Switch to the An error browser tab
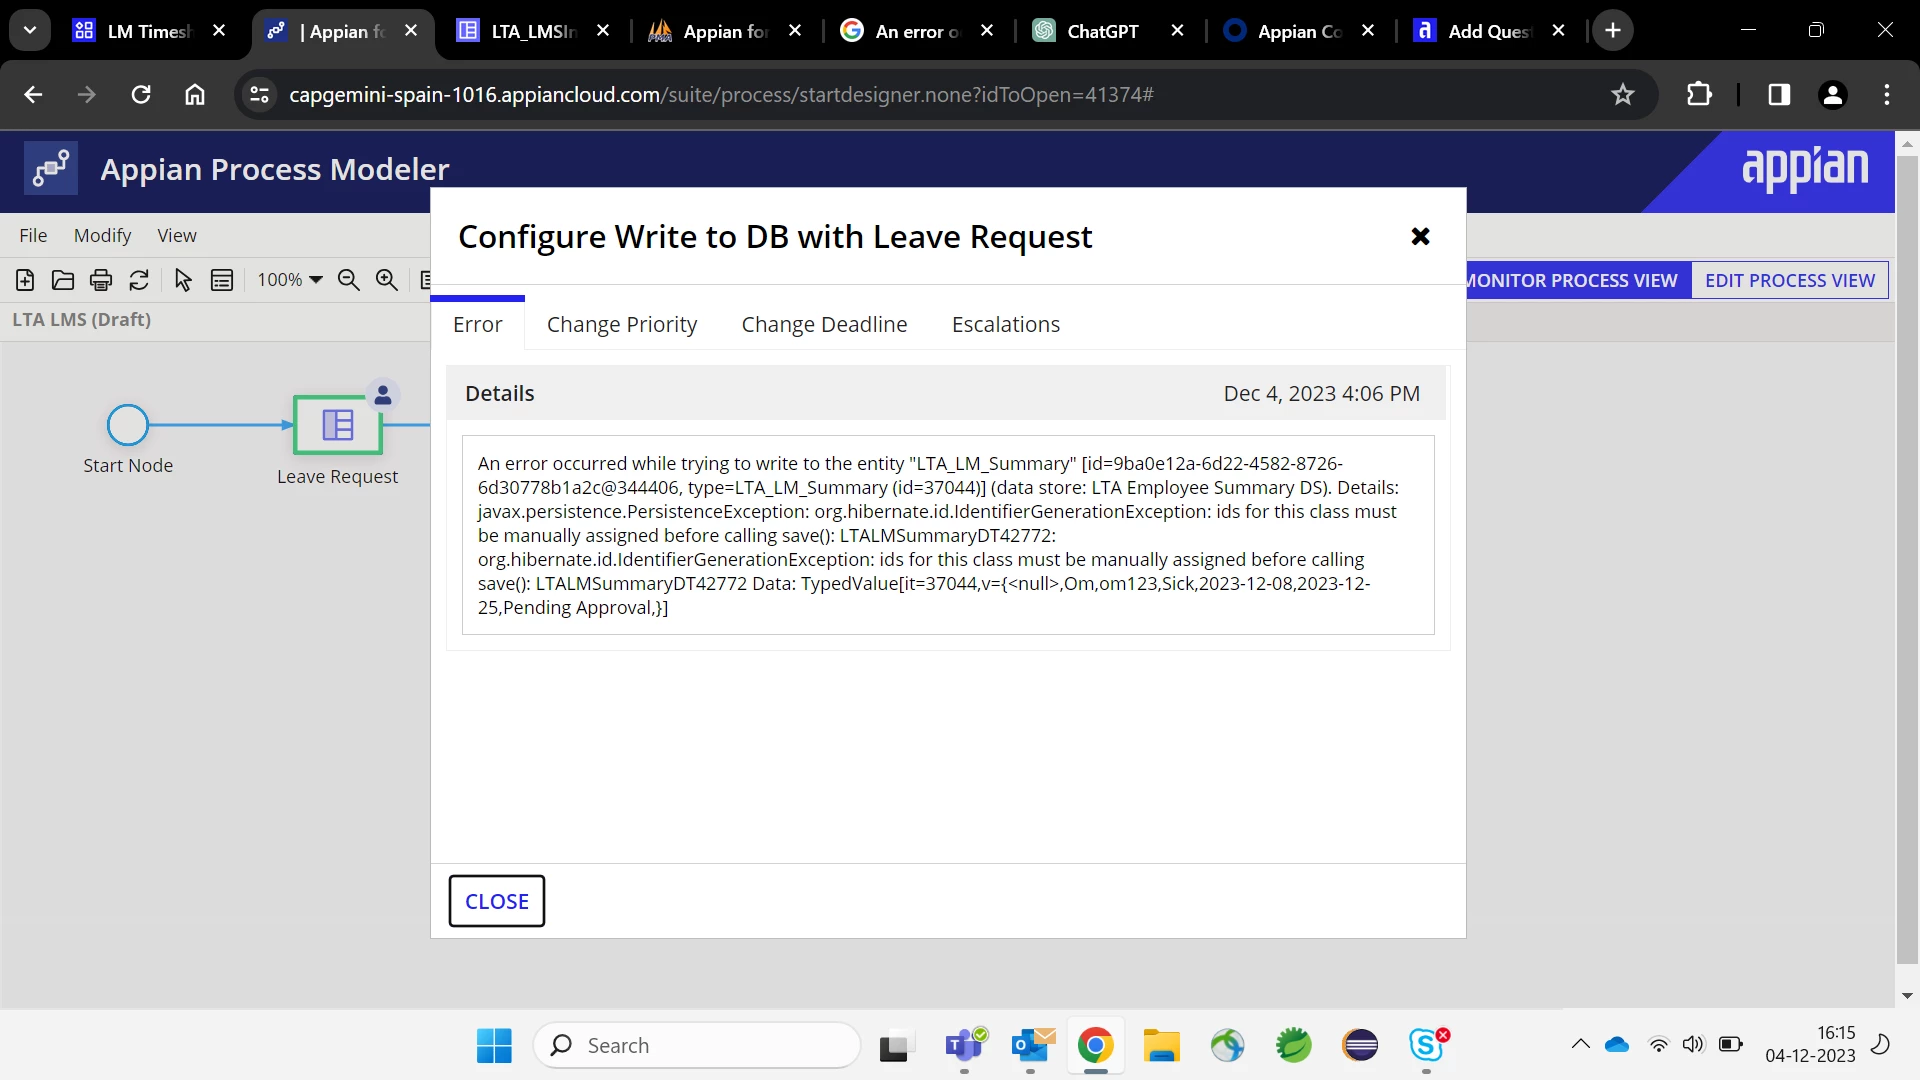1920x1080 pixels. [917, 31]
